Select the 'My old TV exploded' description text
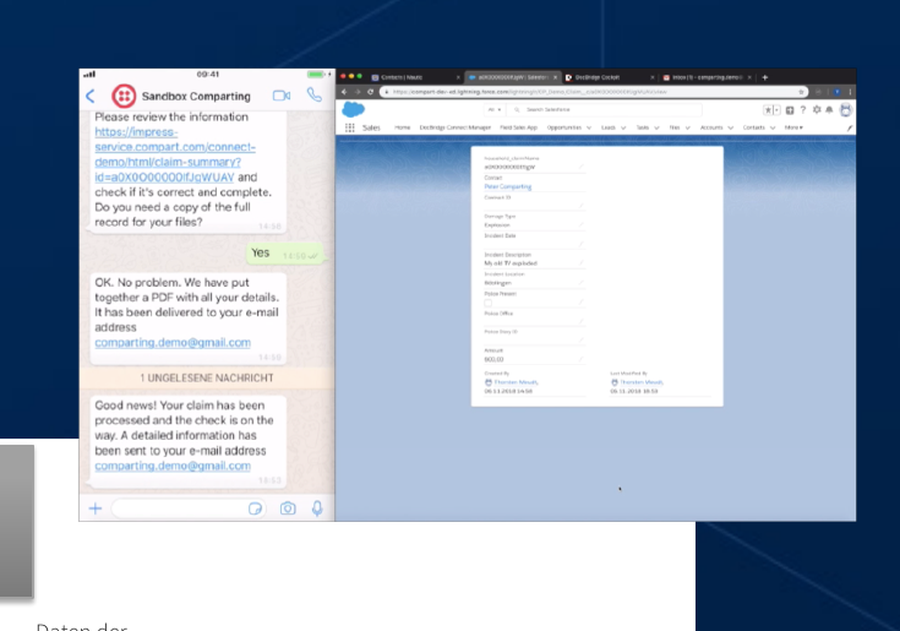The height and width of the screenshot is (631, 900). click(510, 264)
